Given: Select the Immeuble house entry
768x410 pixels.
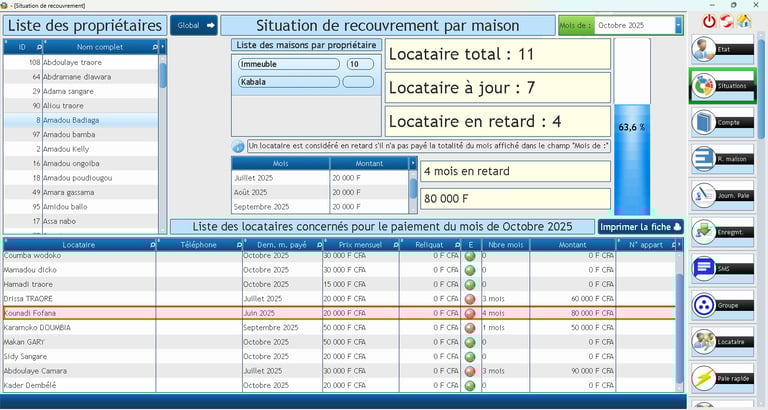Looking at the screenshot, I should pyautogui.click(x=288, y=64).
